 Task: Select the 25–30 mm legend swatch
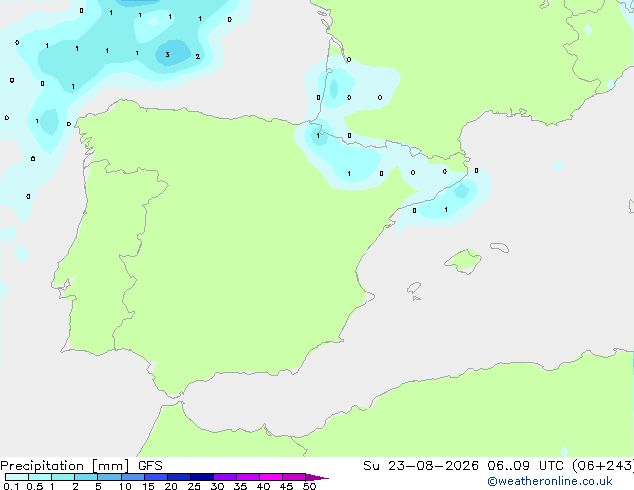201,477
